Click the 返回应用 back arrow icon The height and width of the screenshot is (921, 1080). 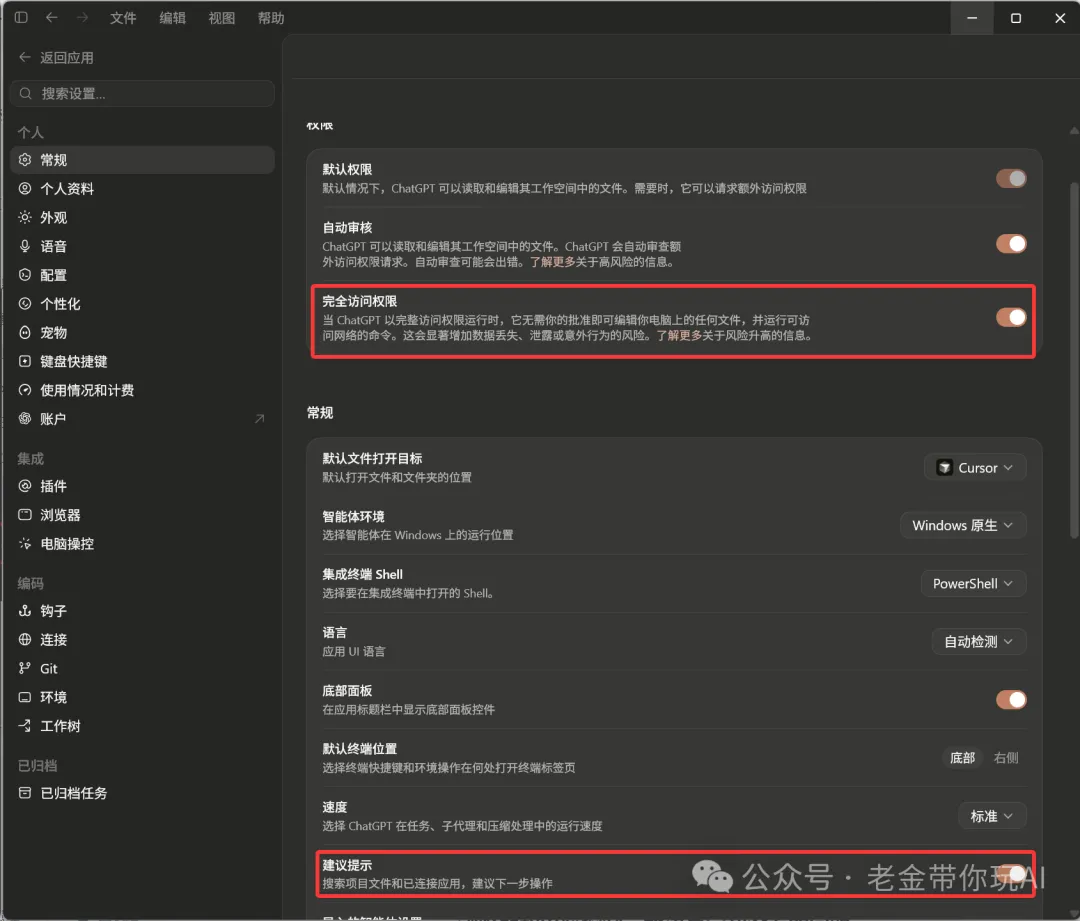(25, 57)
